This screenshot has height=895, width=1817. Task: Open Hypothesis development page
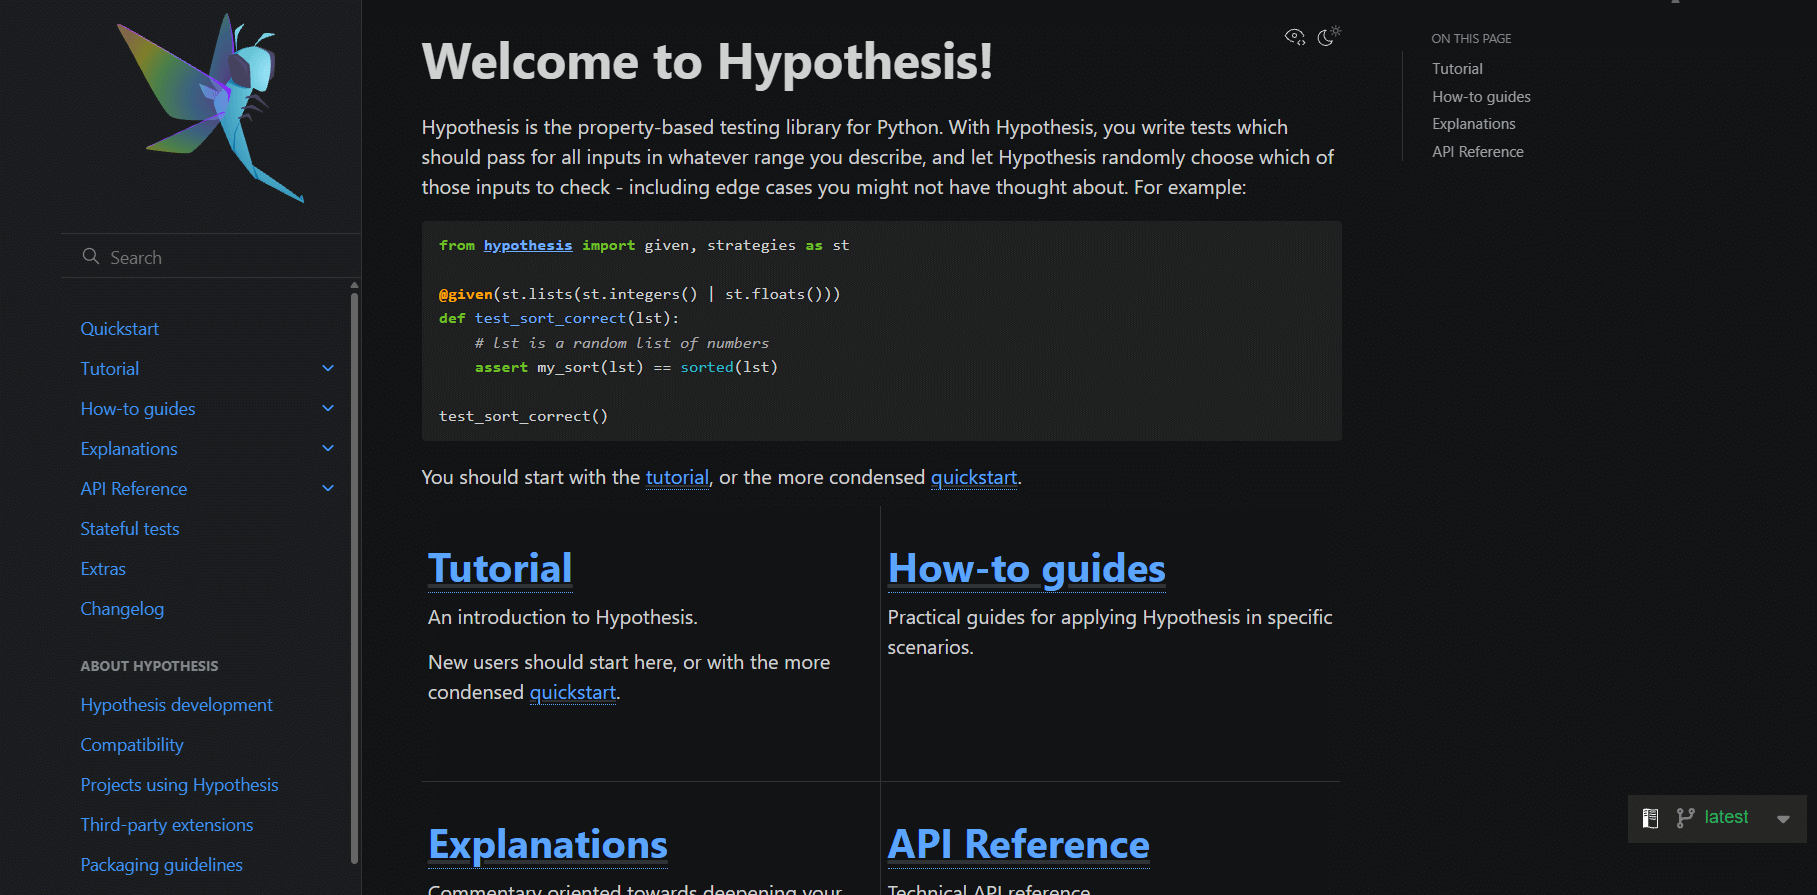(176, 705)
